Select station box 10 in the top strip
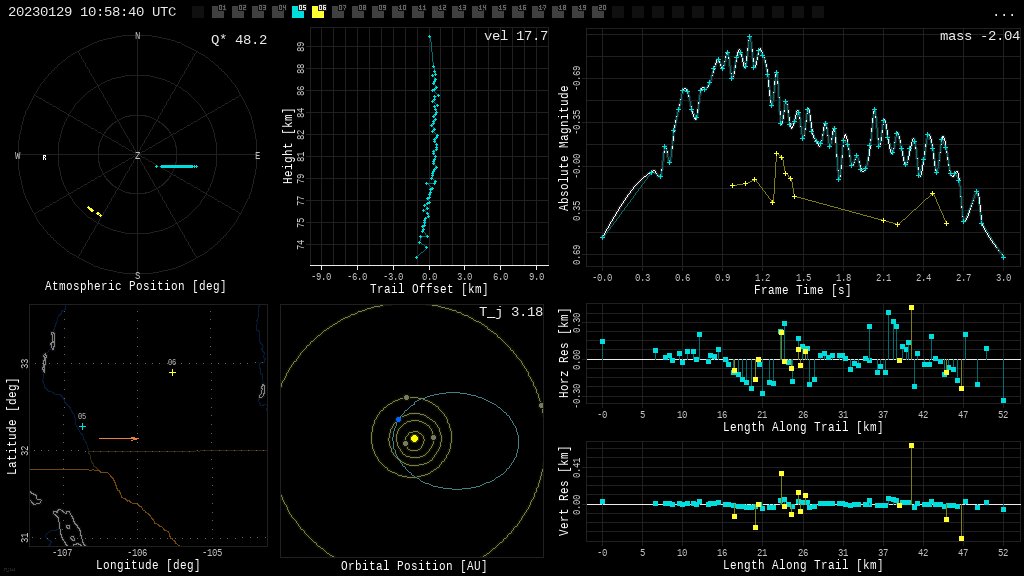Screen dimensions: 1024x576 pos(399,12)
